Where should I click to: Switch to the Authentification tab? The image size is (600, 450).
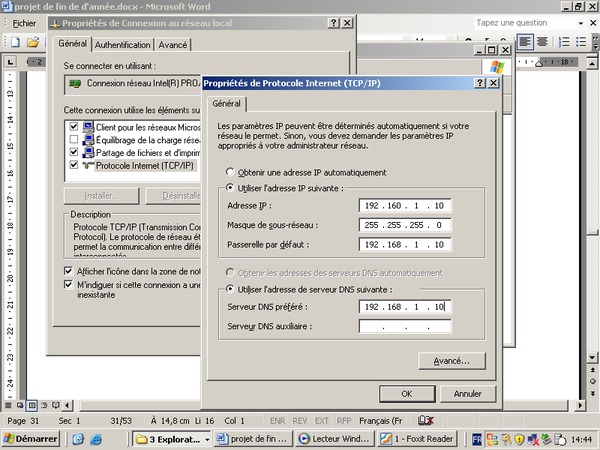click(x=122, y=45)
